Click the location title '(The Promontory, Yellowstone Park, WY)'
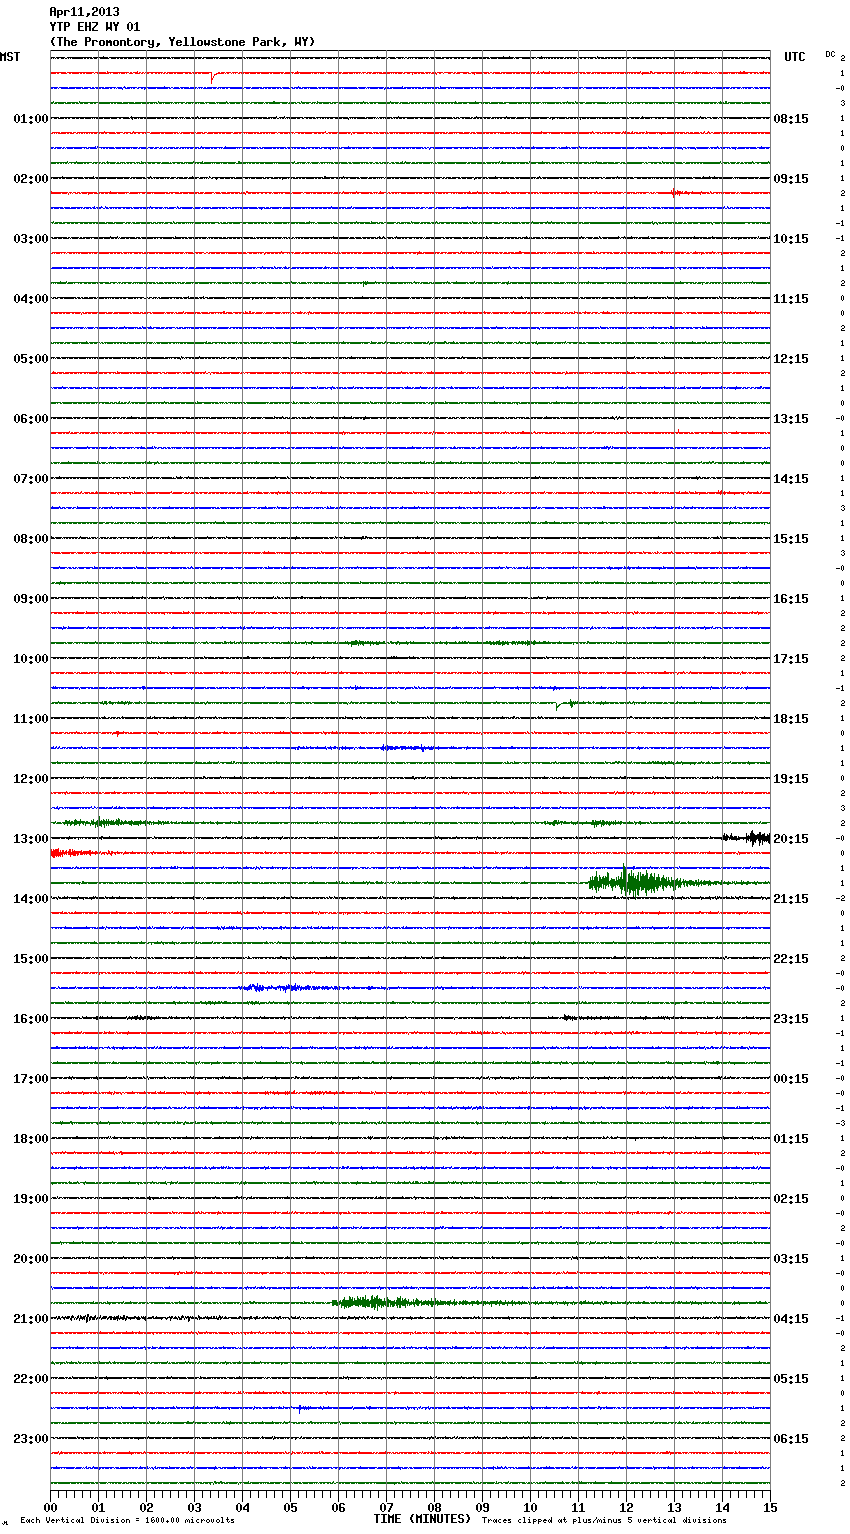 click(x=182, y=42)
